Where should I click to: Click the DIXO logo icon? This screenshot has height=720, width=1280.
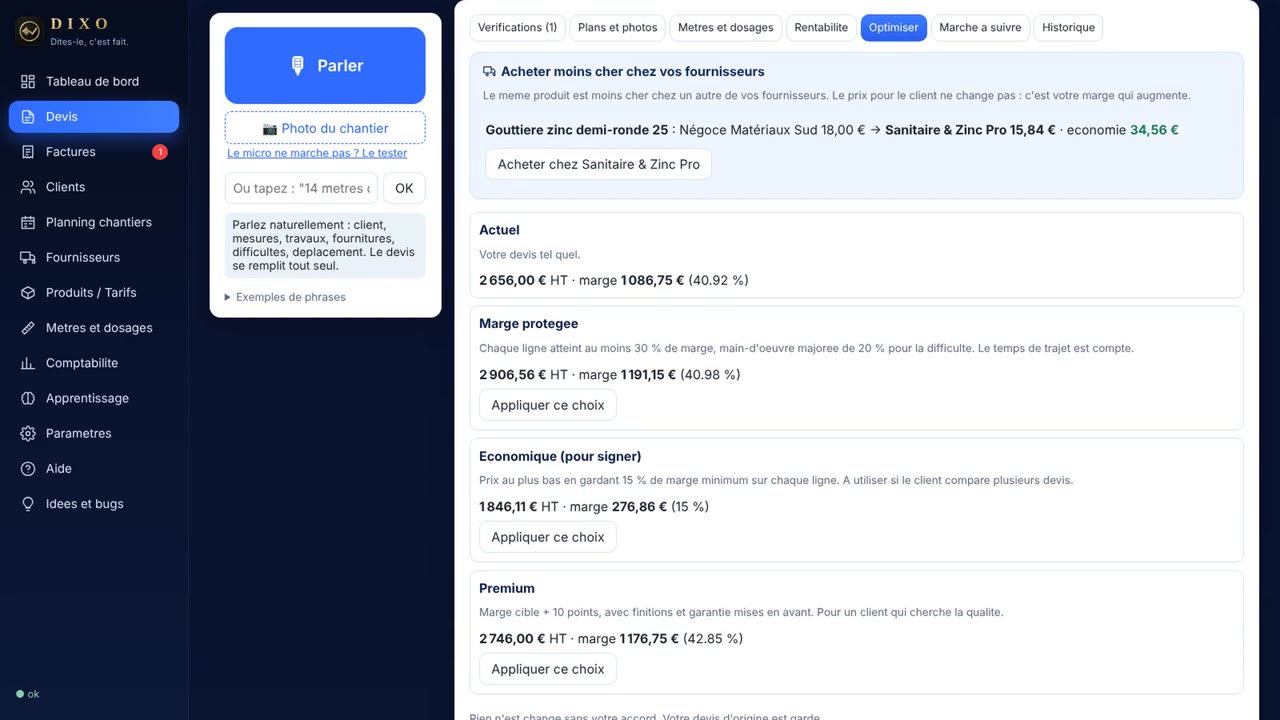point(29,31)
